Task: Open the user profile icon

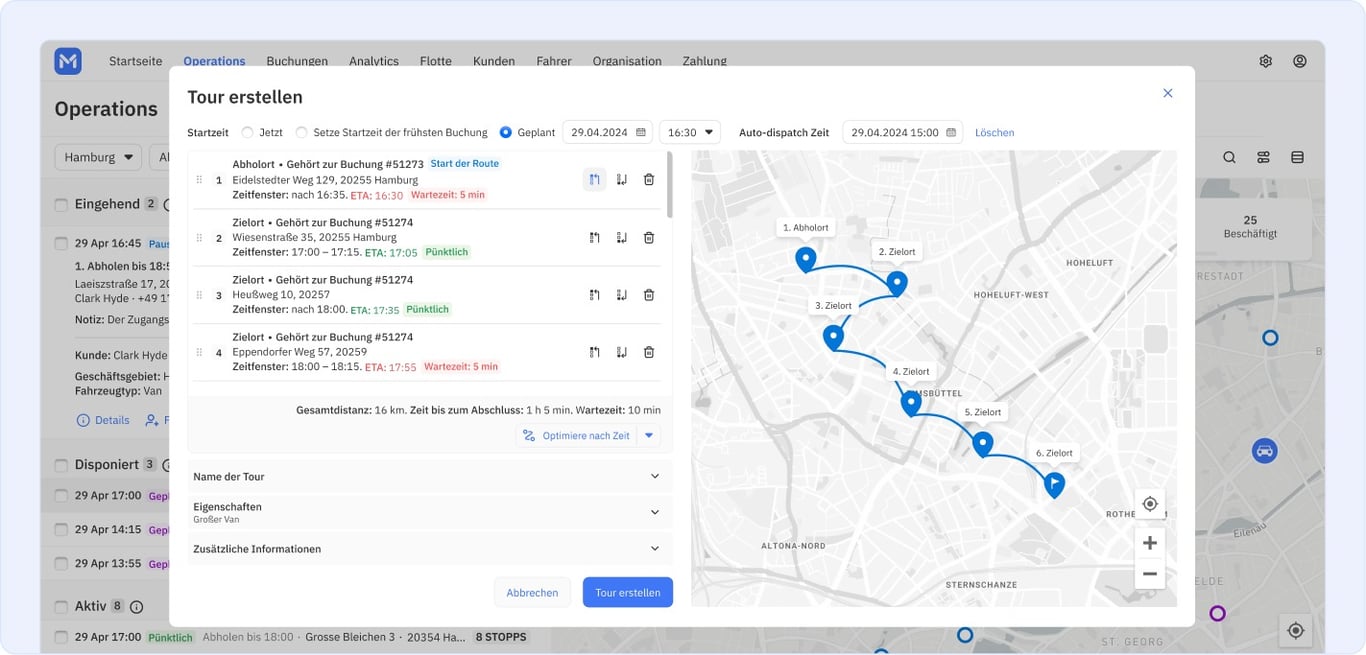Action: pyautogui.click(x=1300, y=61)
